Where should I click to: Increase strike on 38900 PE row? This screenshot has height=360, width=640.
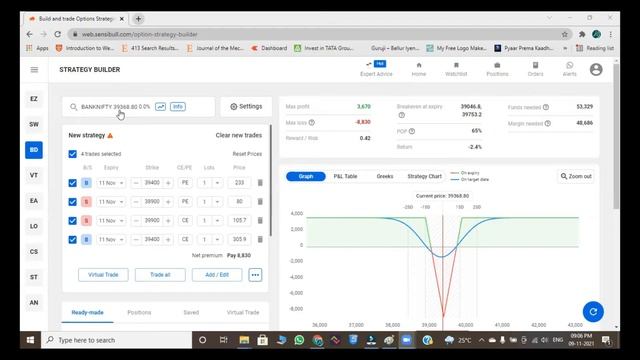click(x=168, y=202)
